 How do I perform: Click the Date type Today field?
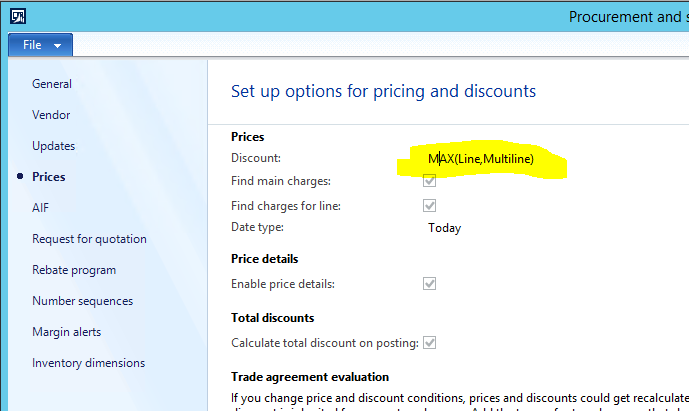(445, 228)
